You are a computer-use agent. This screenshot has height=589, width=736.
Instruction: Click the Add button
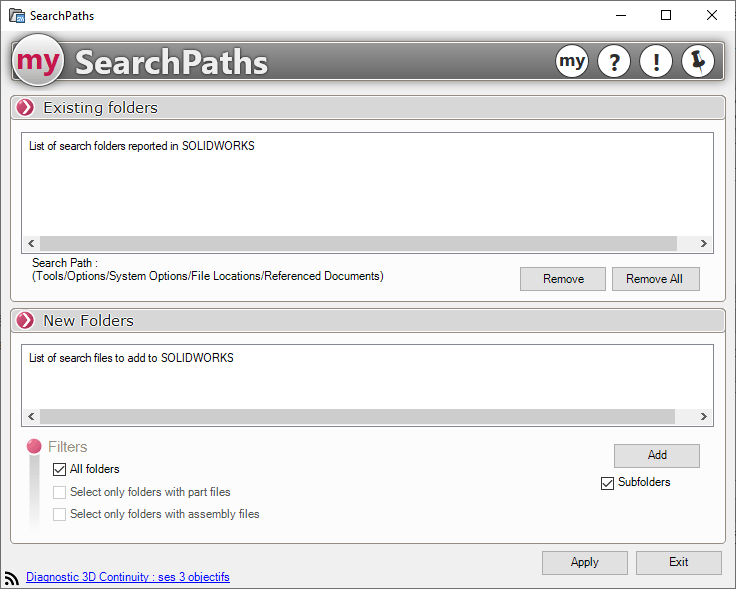click(657, 456)
